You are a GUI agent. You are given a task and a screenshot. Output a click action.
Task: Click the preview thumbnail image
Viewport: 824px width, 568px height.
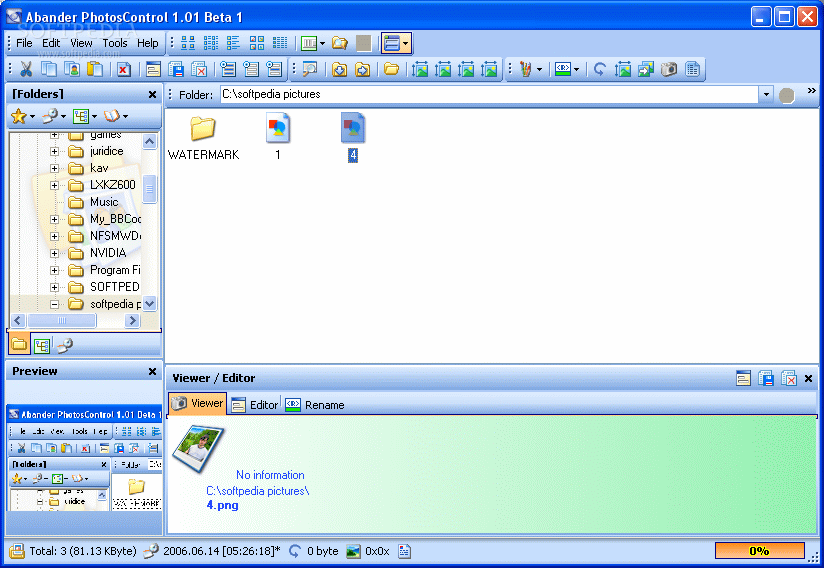point(84,458)
